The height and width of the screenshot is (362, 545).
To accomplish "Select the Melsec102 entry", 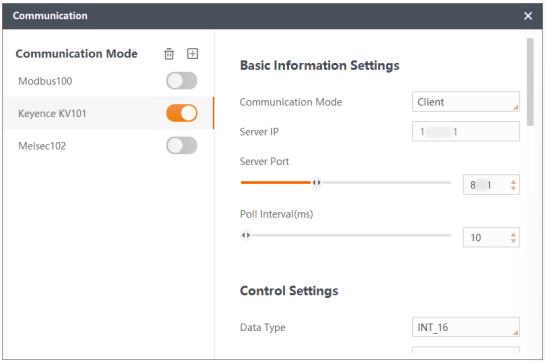I will (42, 146).
